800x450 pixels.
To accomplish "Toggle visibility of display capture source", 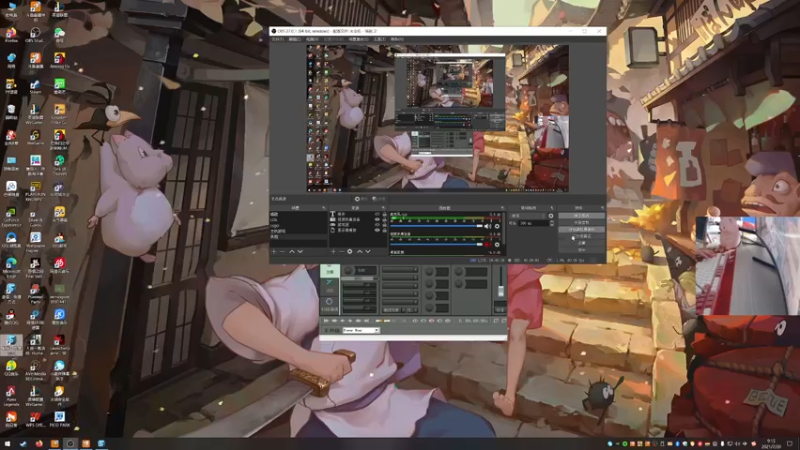I will 377,230.
